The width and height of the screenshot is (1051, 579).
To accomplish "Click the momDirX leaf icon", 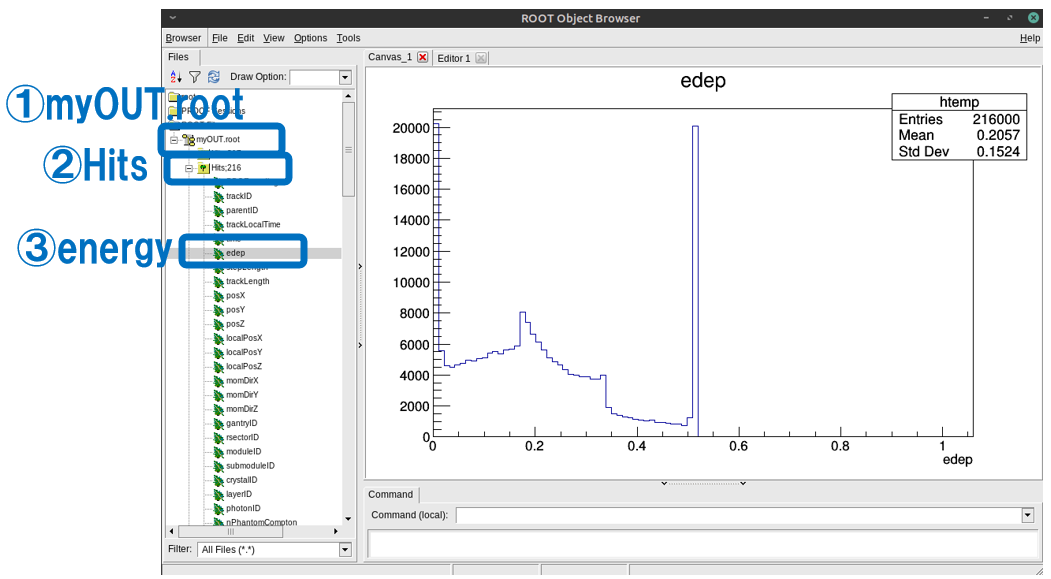I will pos(219,381).
